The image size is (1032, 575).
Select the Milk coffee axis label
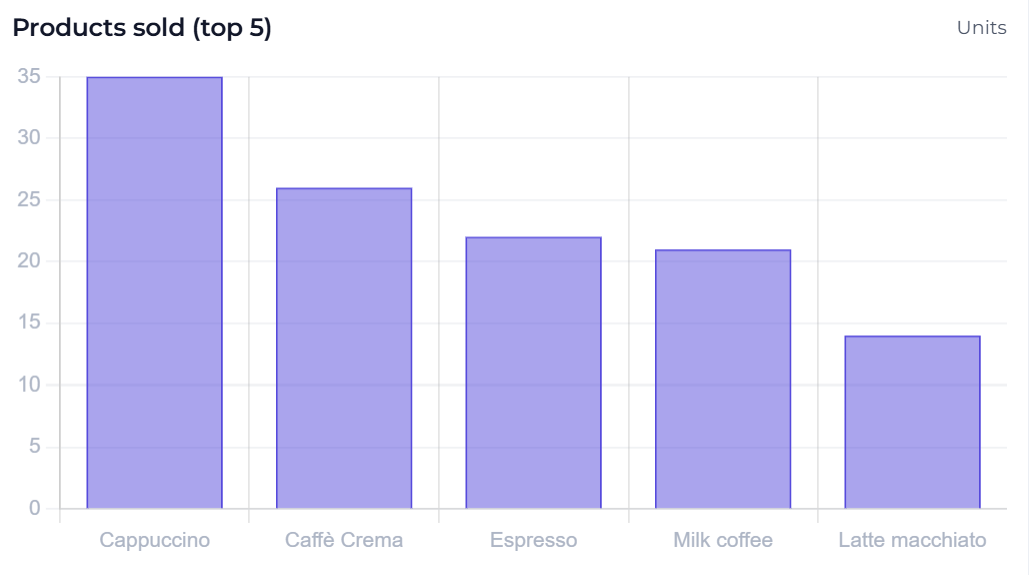(723, 541)
